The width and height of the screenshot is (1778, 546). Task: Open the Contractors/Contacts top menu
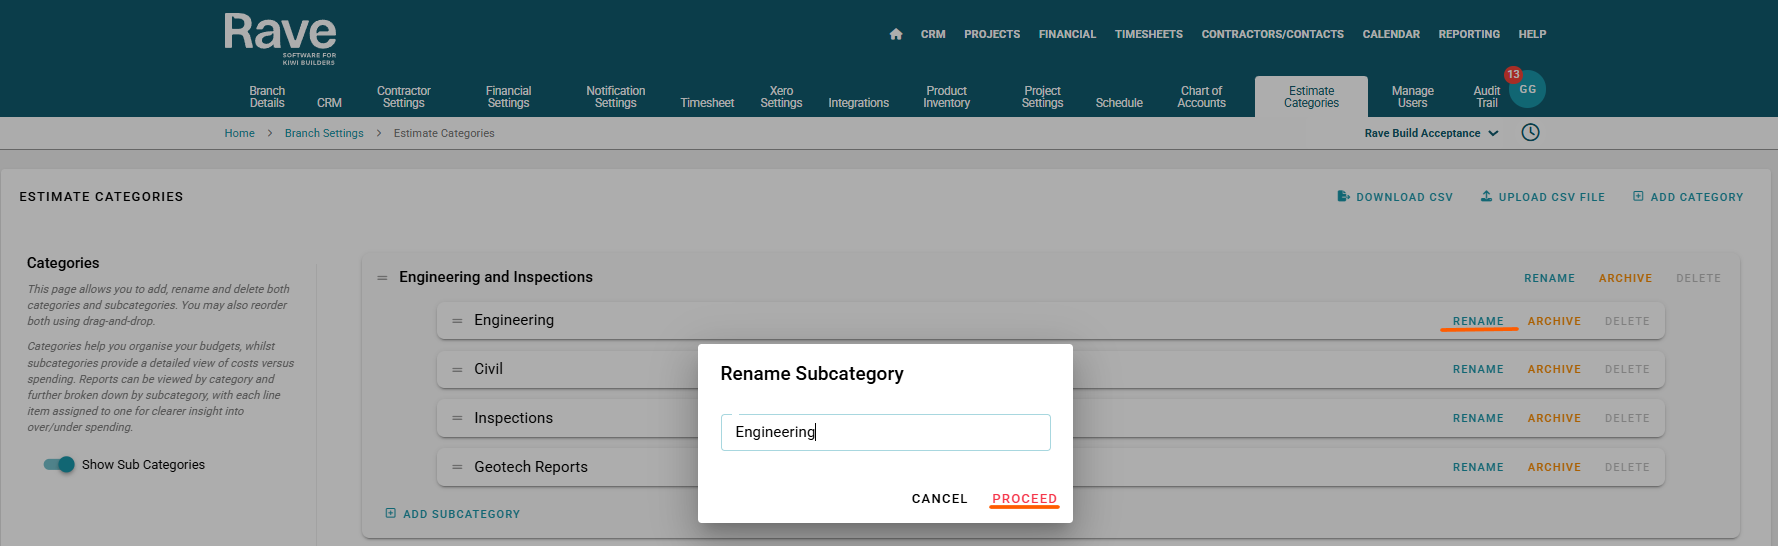pos(1272,34)
